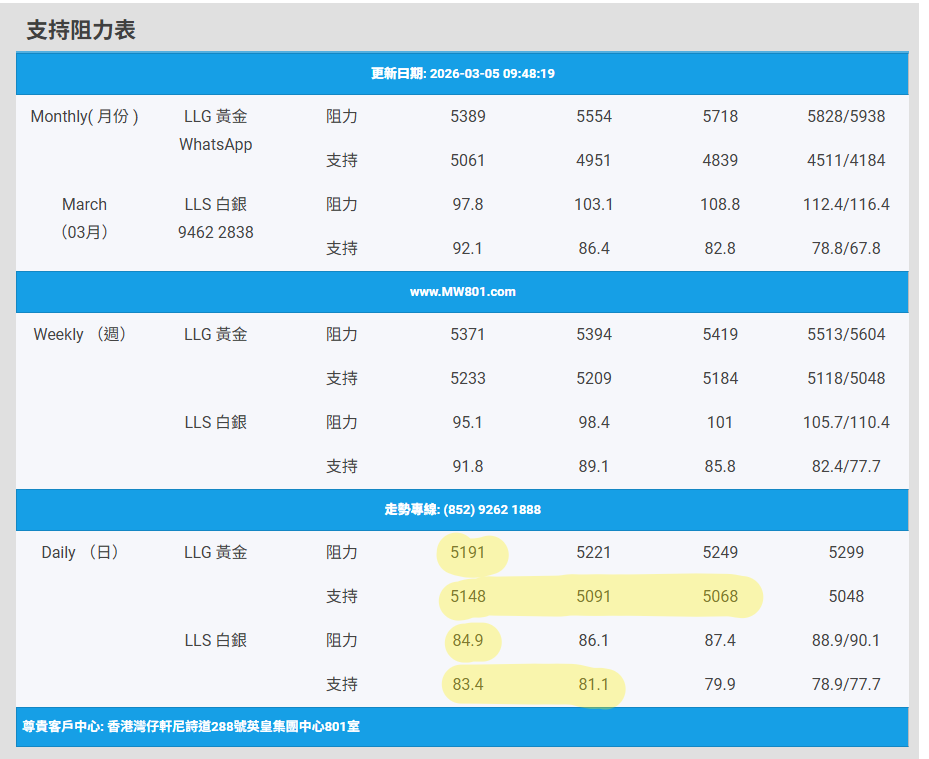The height and width of the screenshot is (759, 929).
Task: Click the 支持阻力表 page title
Action: pos(81,30)
